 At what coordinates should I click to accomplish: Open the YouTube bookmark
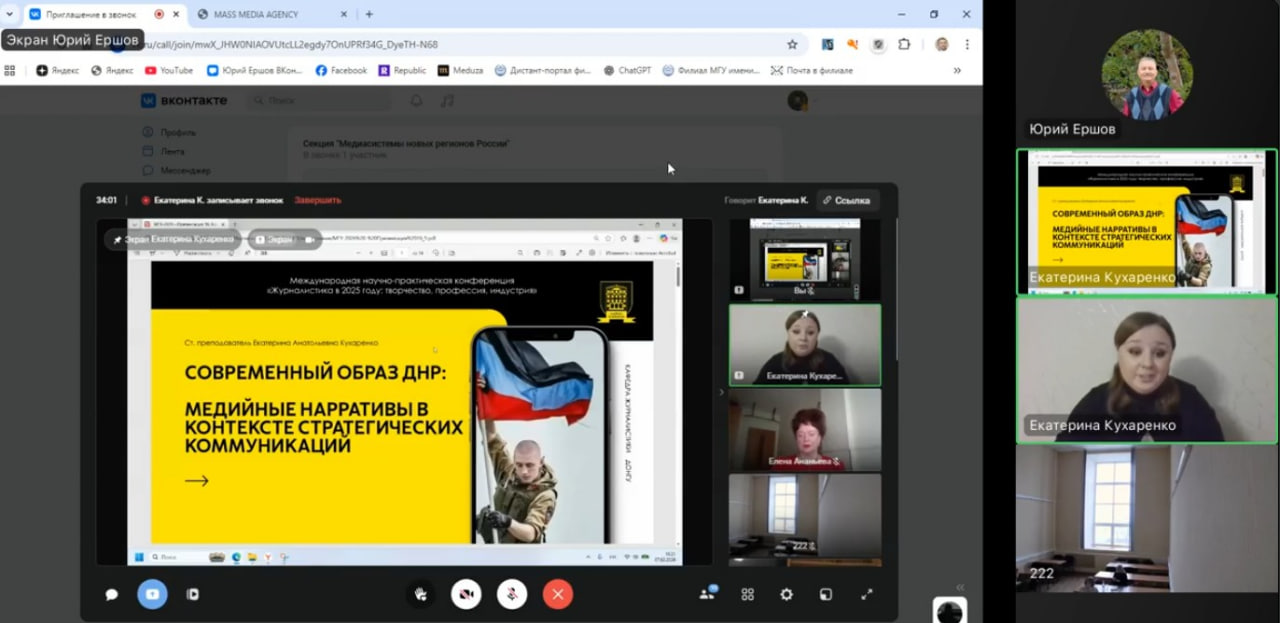(x=168, y=70)
